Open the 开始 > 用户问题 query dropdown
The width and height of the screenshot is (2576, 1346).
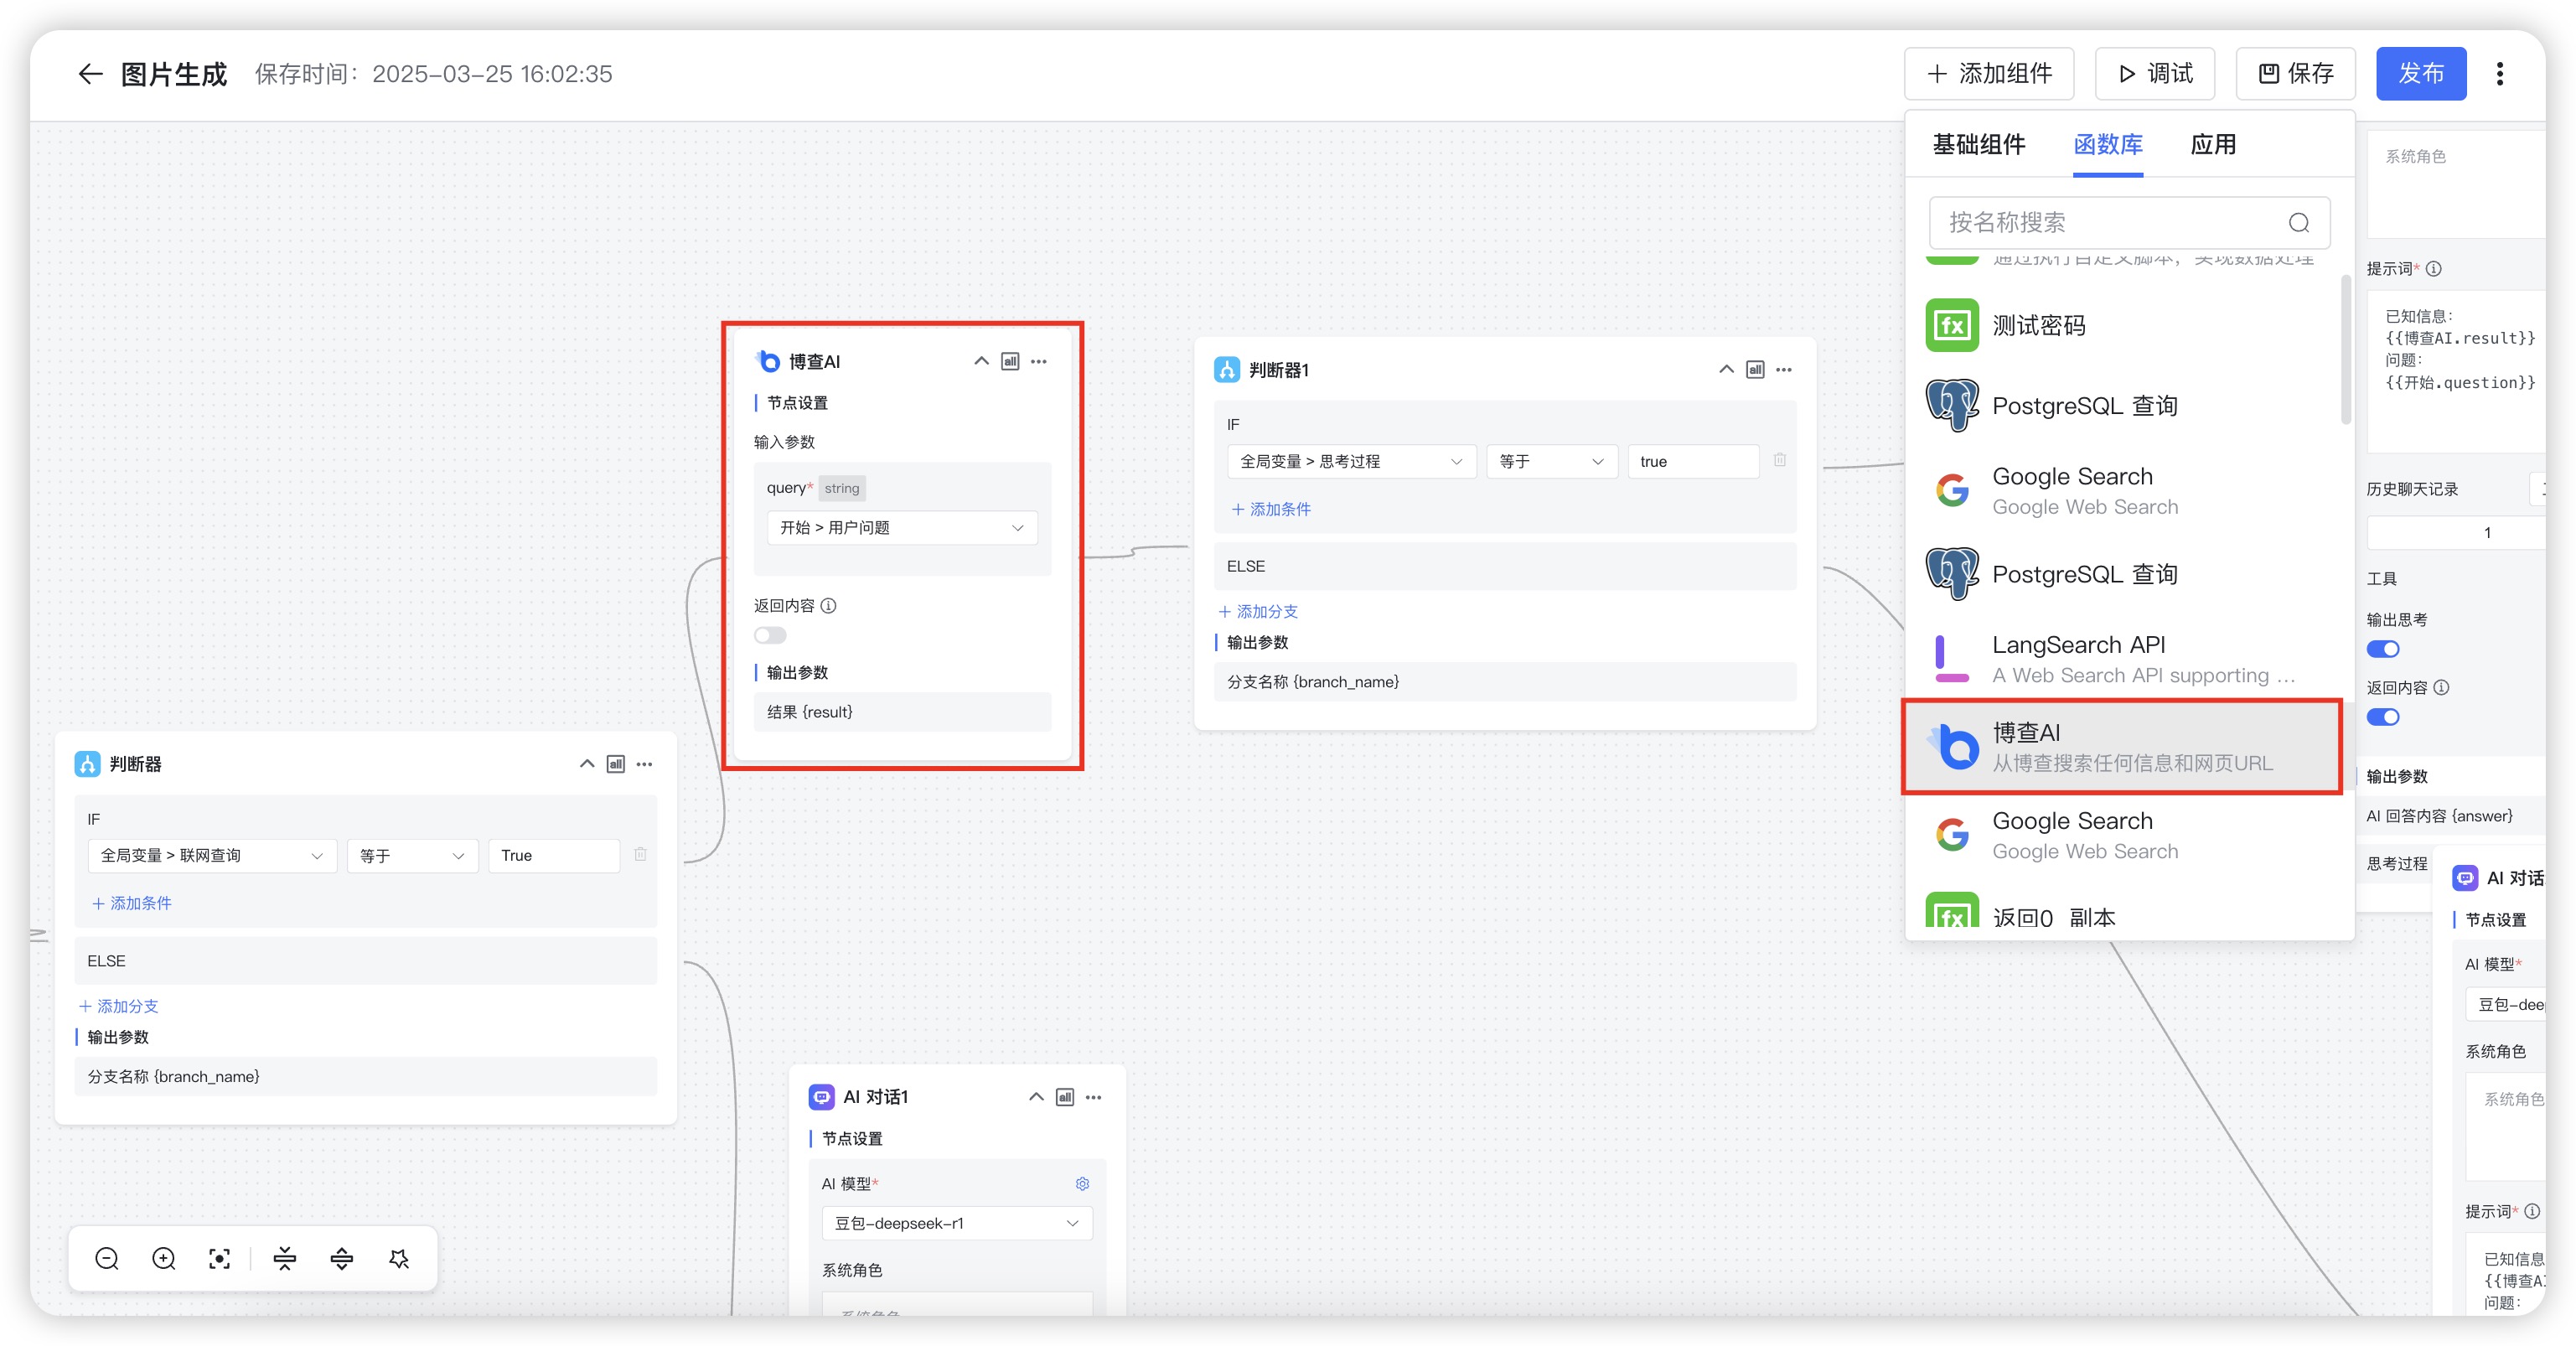click(x=901, y=527)
